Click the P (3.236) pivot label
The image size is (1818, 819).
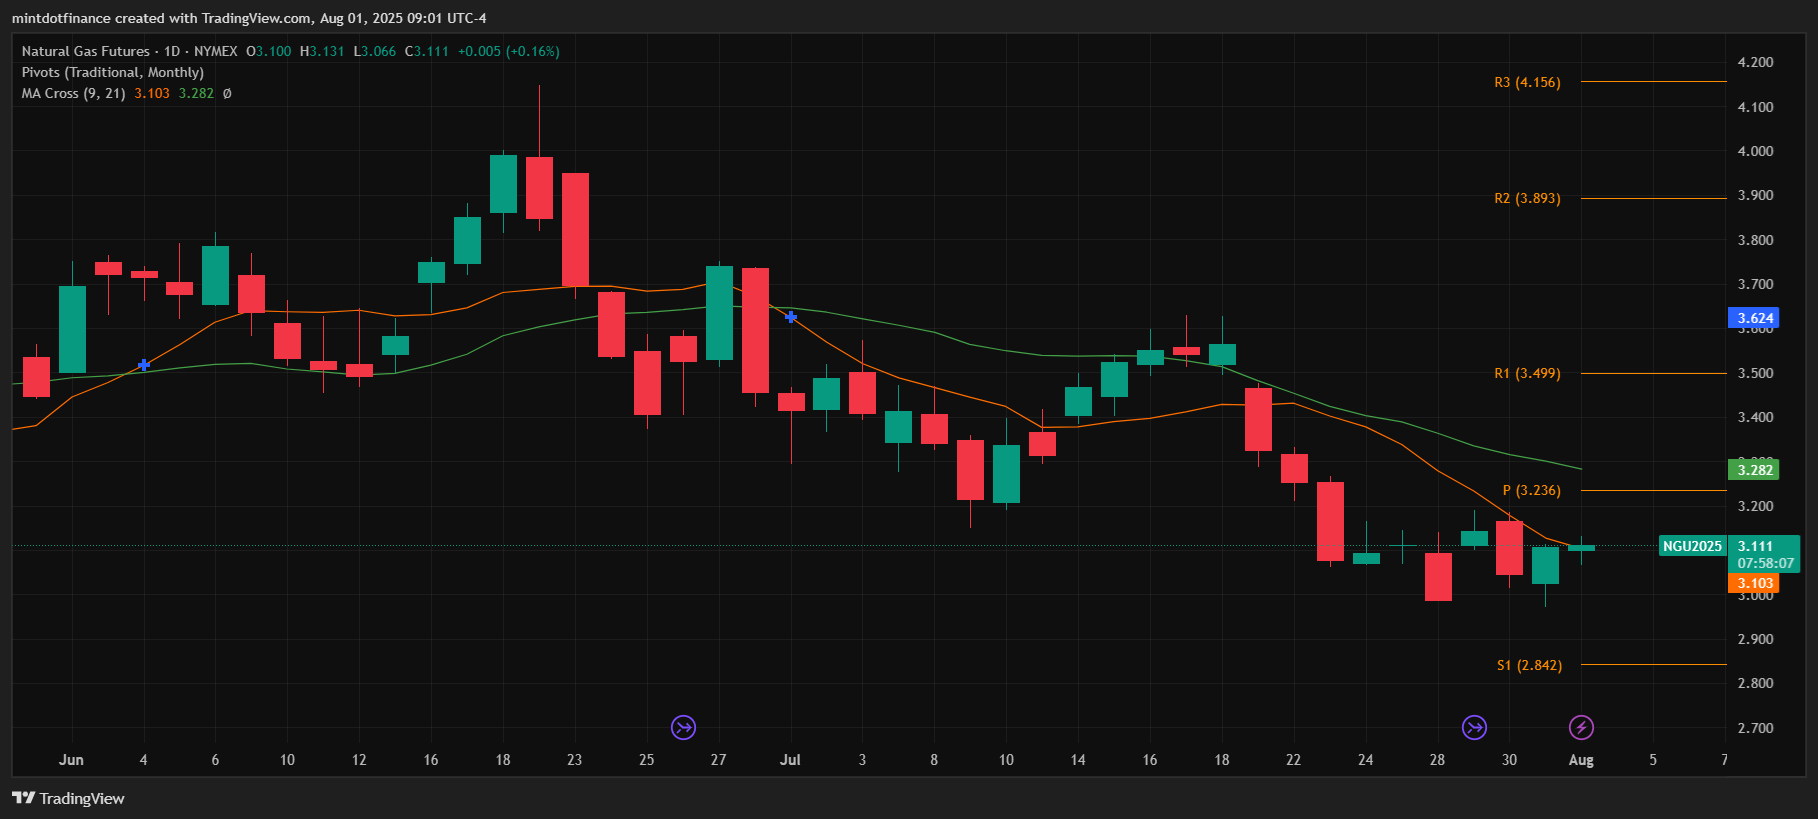click(x=1531, y=490)
